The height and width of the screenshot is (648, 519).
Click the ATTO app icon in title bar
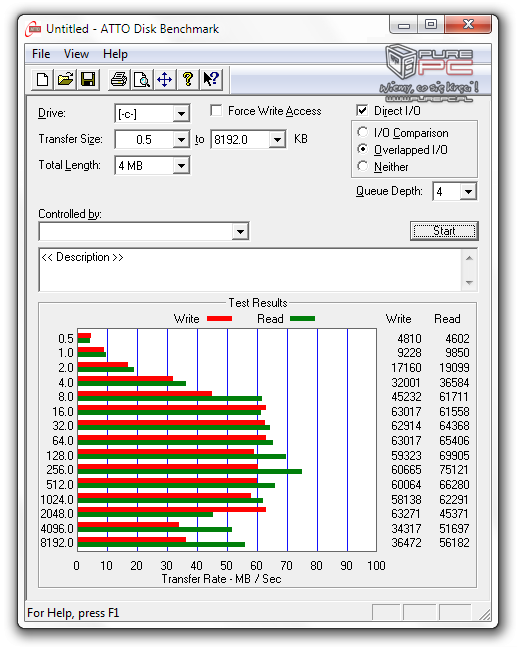pos(33,29)
